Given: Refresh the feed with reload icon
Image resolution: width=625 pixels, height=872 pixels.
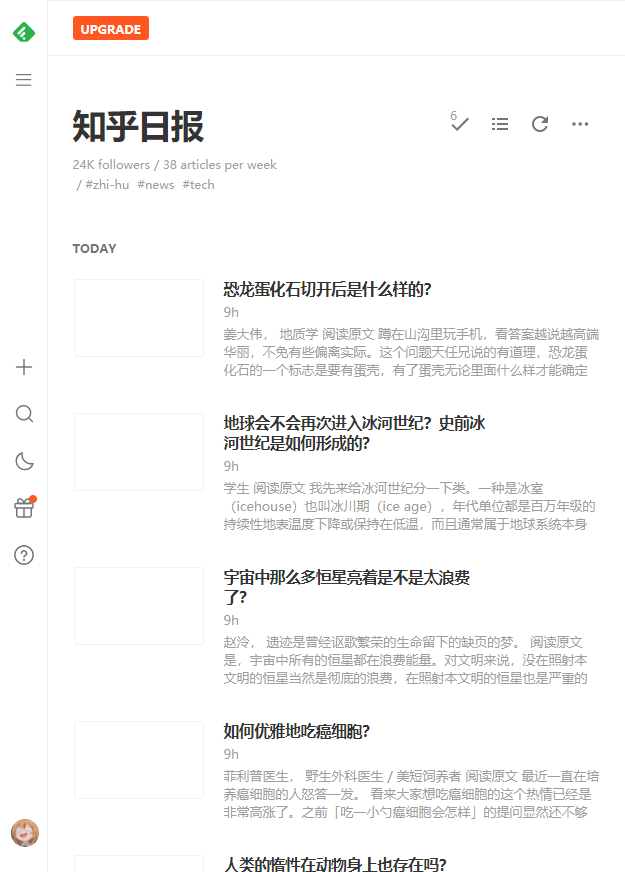Looking at the screenshot, I should pos(540,124).
